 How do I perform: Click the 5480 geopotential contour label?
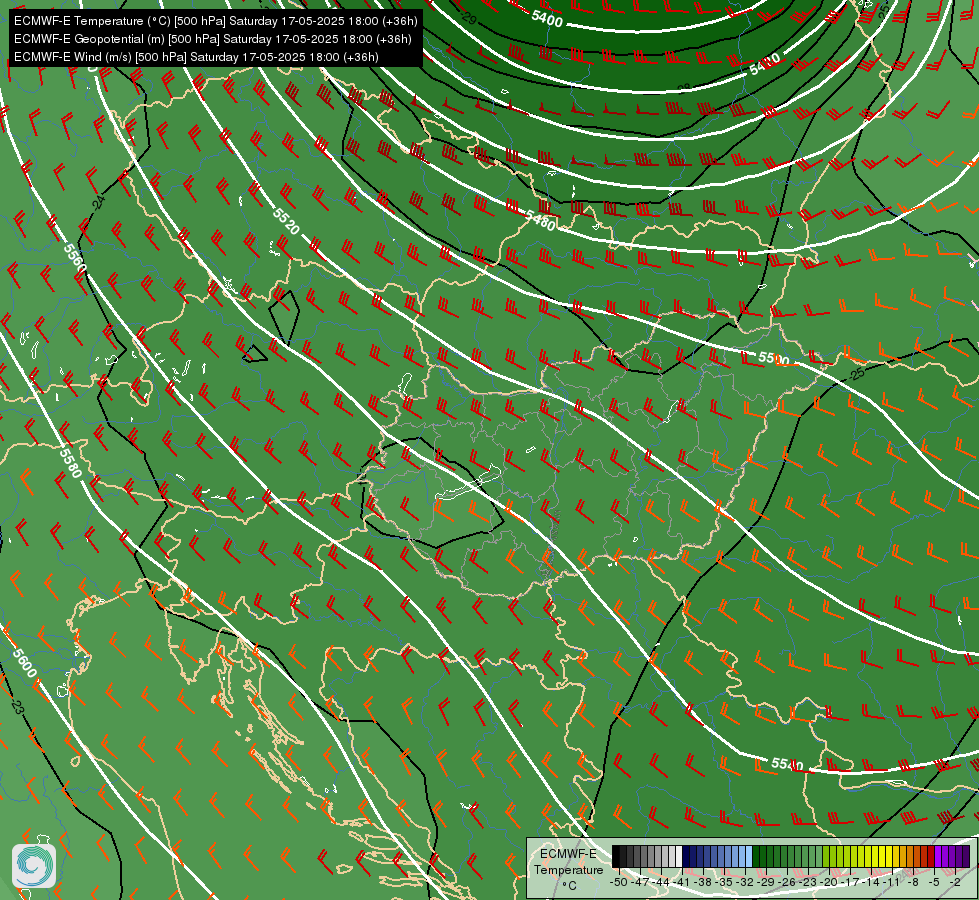pos(540,220)
